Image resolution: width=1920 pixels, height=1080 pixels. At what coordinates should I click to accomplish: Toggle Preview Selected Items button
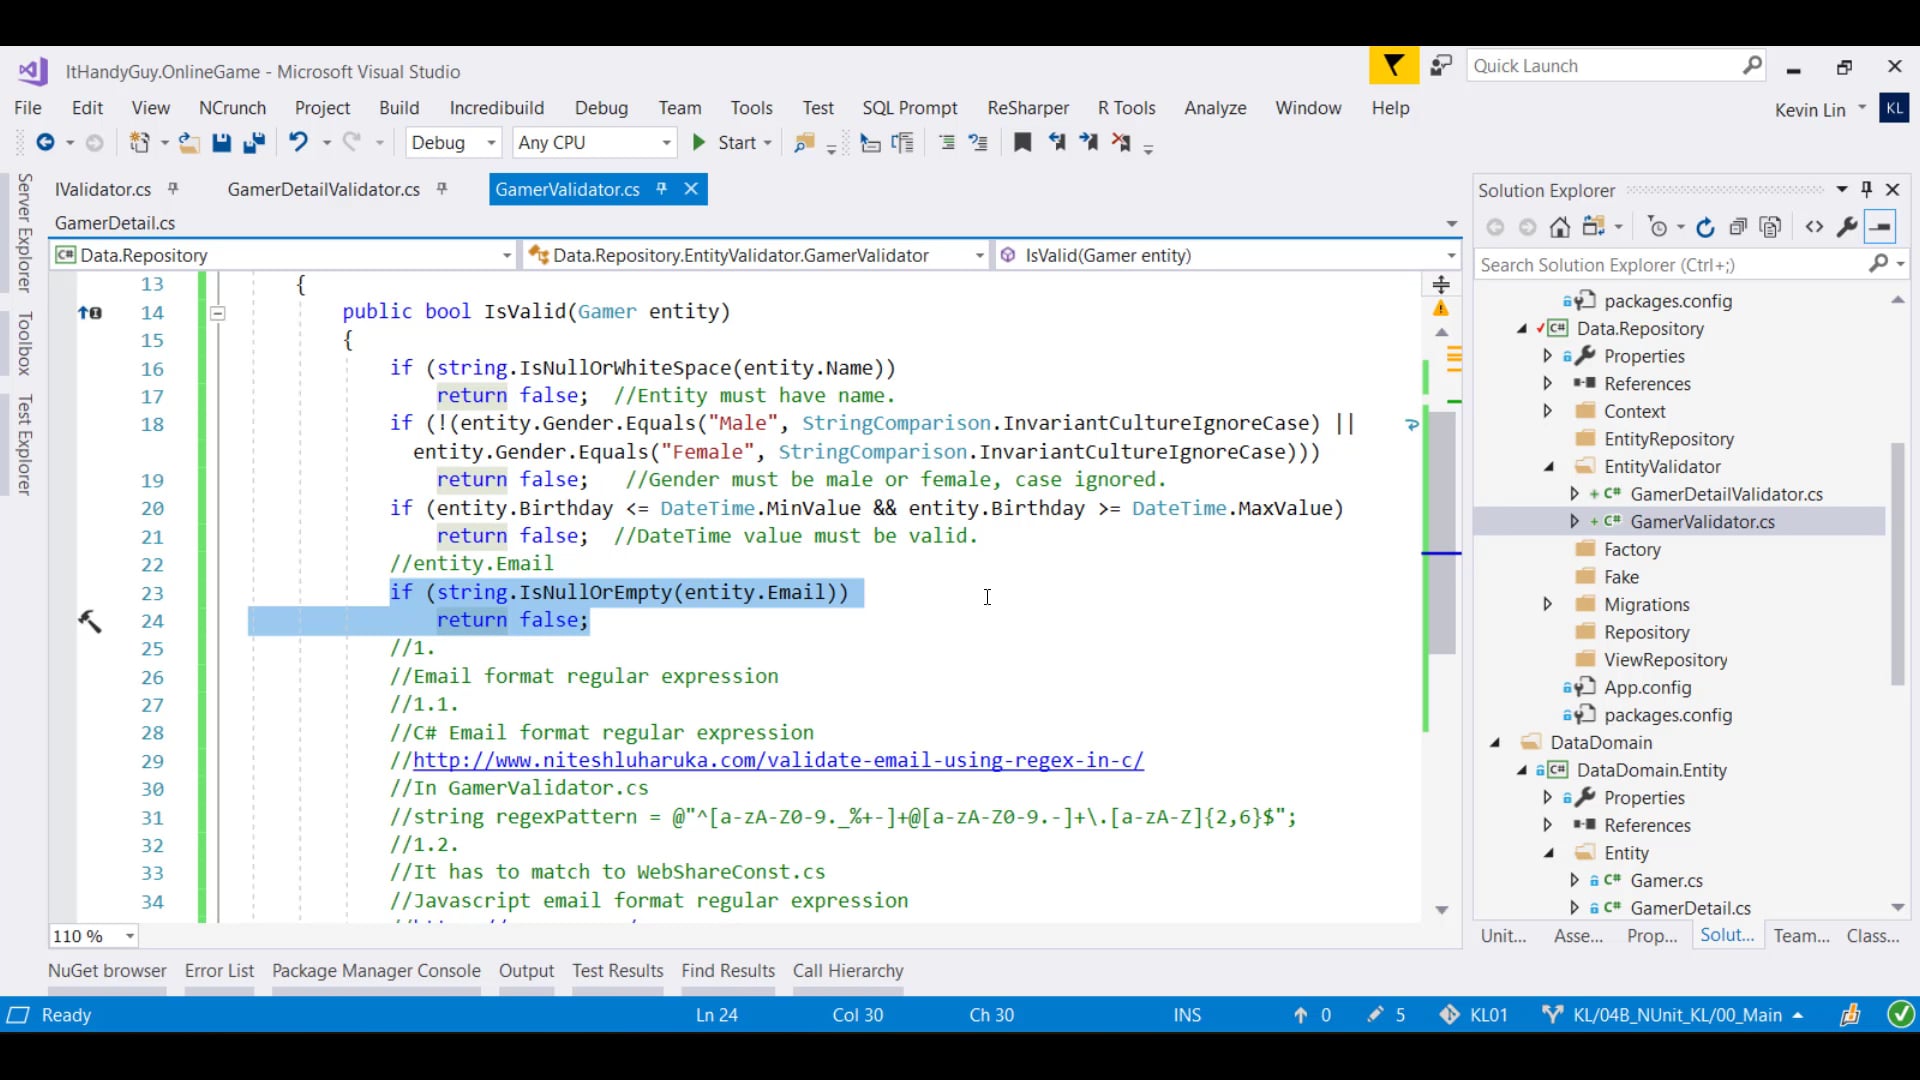pyautogui.click(x=1881, y=228)
